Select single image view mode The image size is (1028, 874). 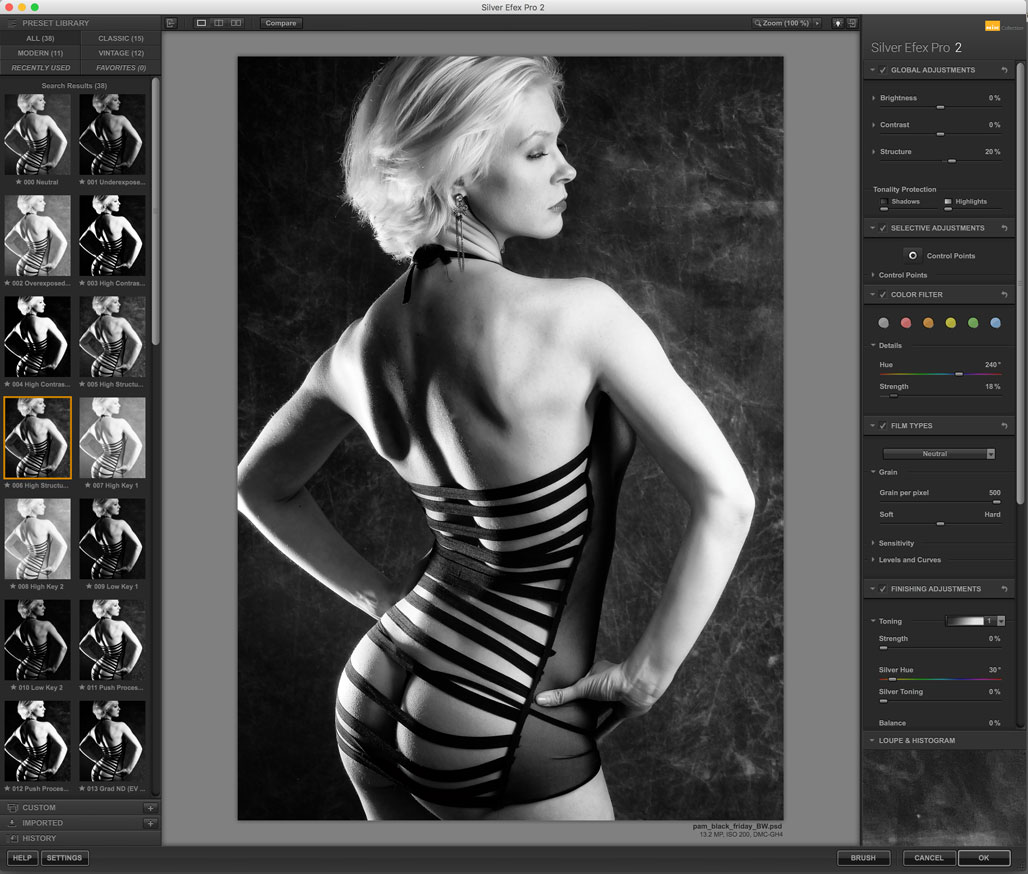201,23
